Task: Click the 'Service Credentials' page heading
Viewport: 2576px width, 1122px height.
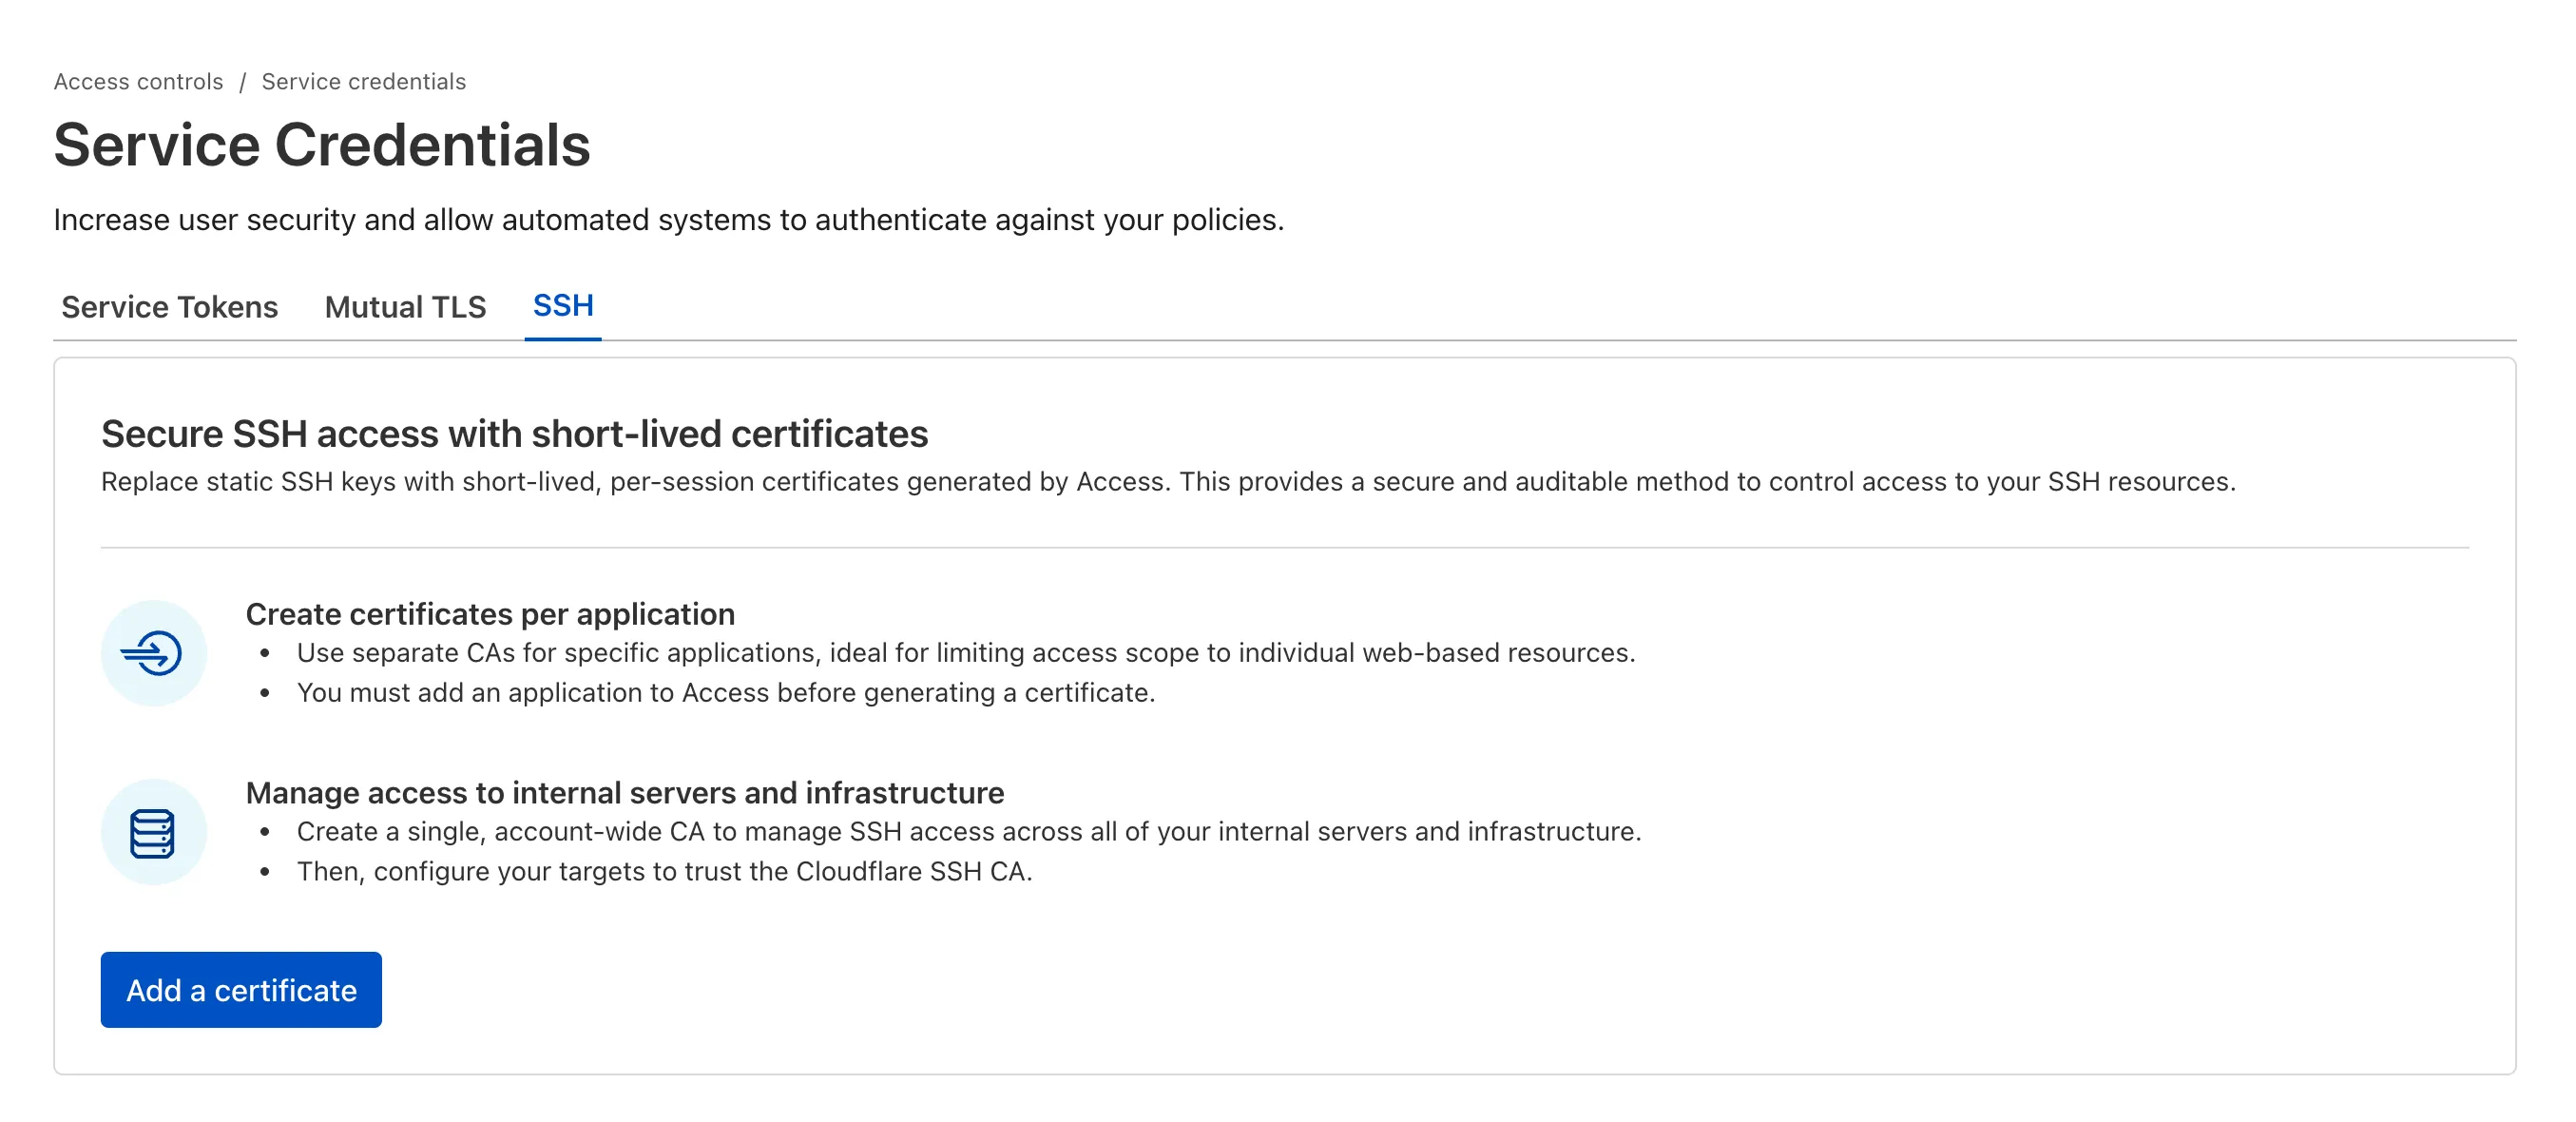Action: click(322, 147)
